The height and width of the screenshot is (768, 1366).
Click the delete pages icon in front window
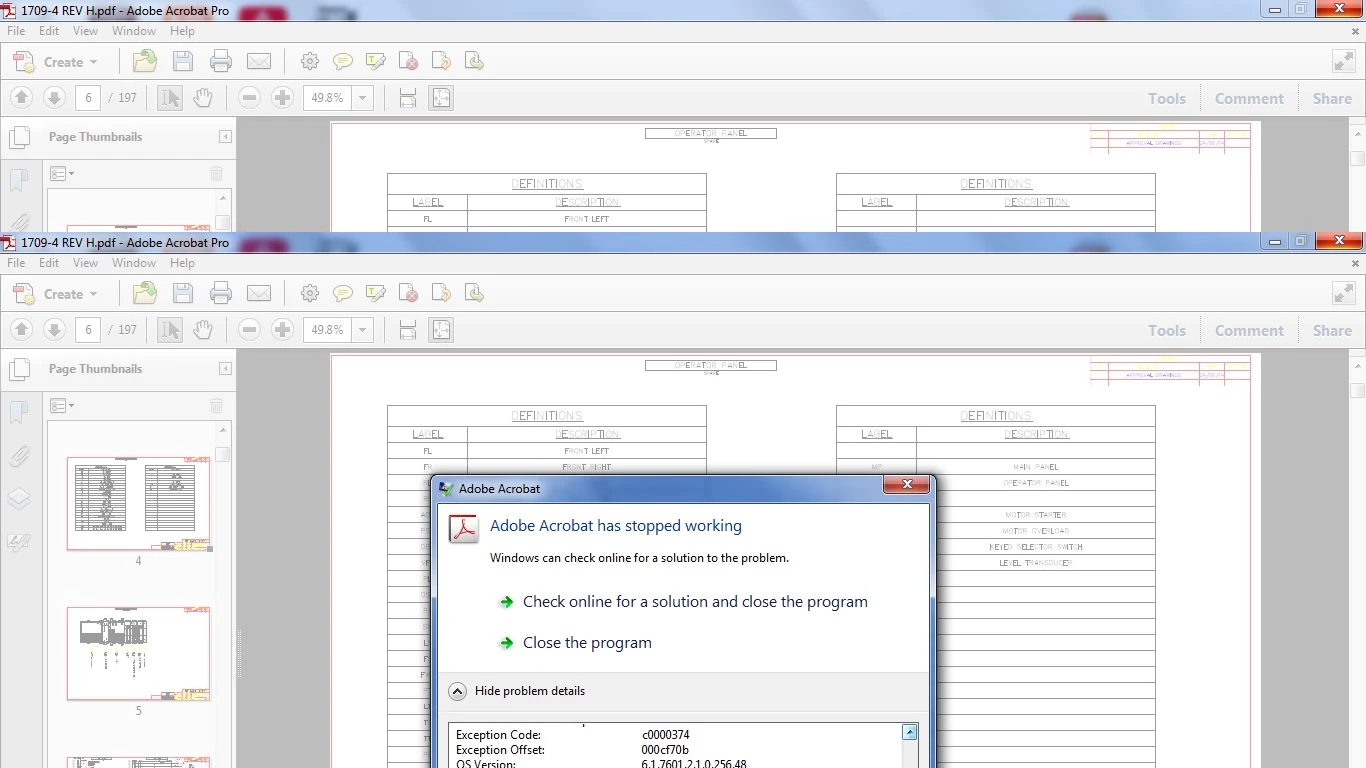(409, 294)
